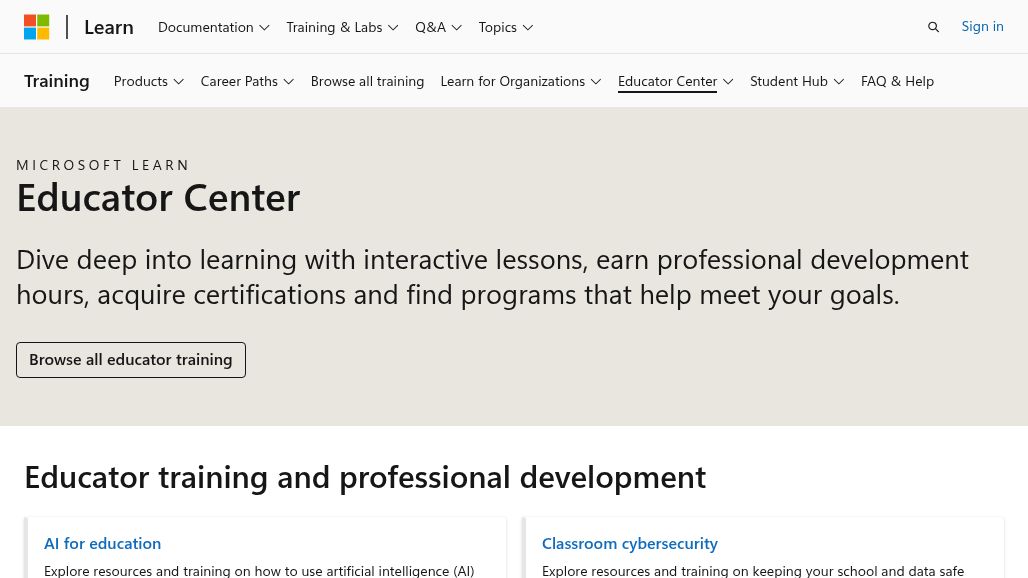Open the AI for education link
Viewport: 1028px width, 578px height.
coord(102,543)
